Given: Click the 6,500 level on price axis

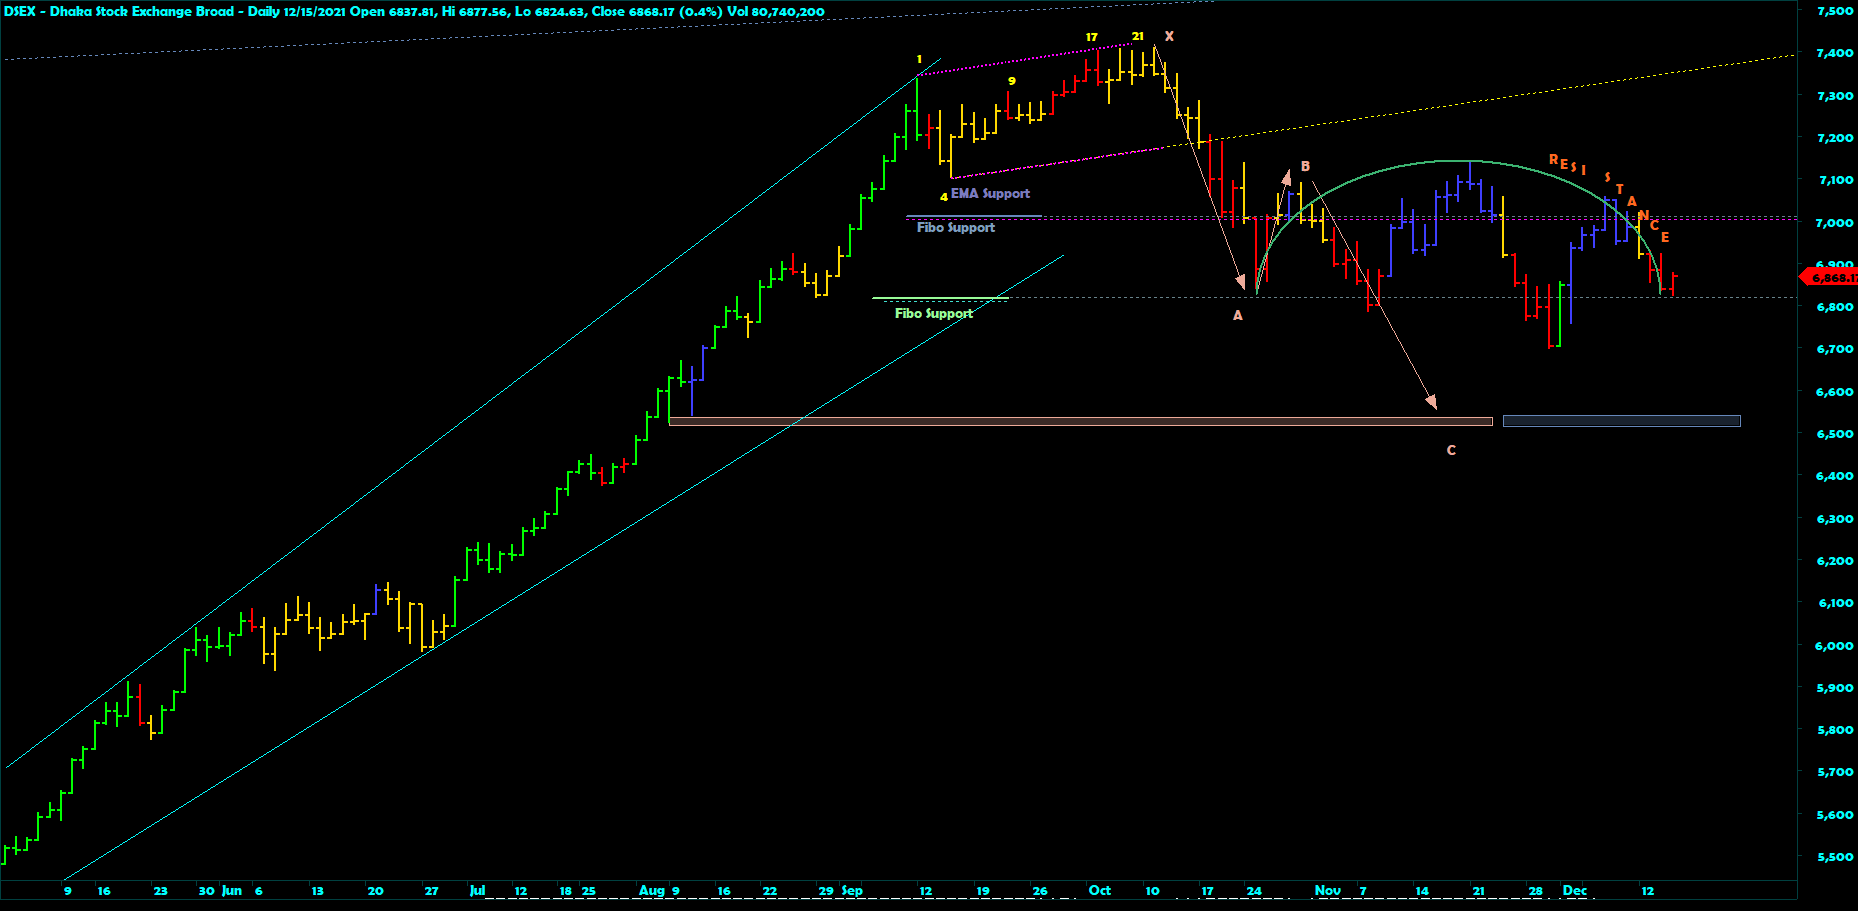Looking at the screenshot, I should pyautogui.click(x=1834, y=434).
